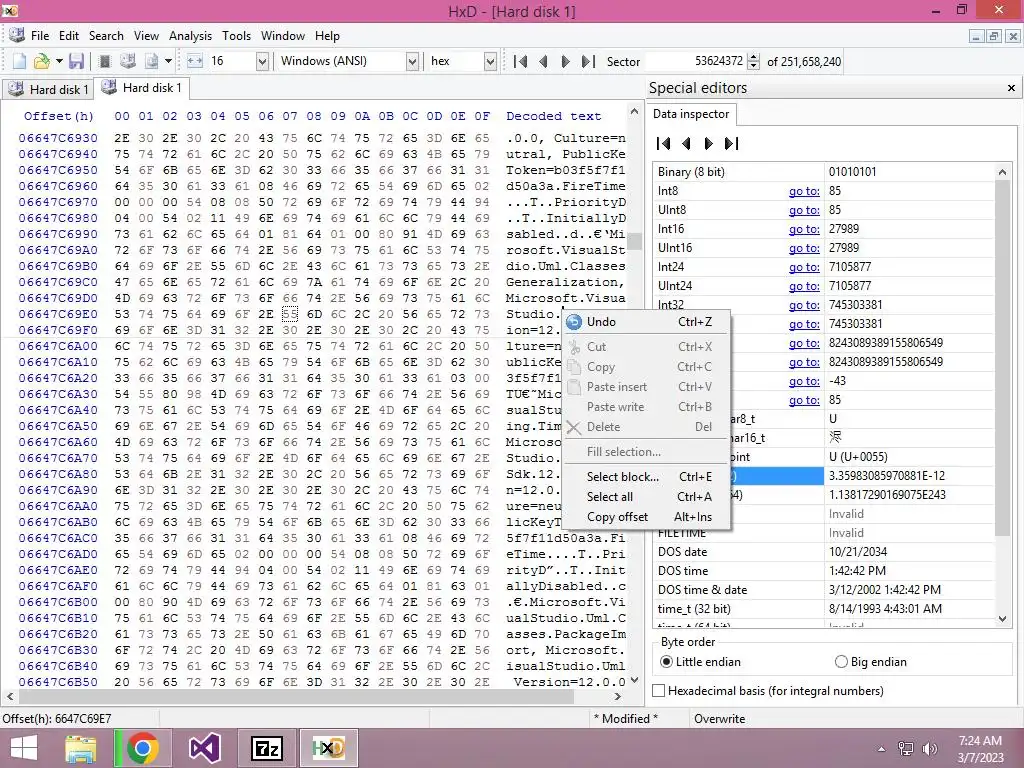Open the Window menu
Viewport: 1024px width, 768px height.
click(283, 36)
